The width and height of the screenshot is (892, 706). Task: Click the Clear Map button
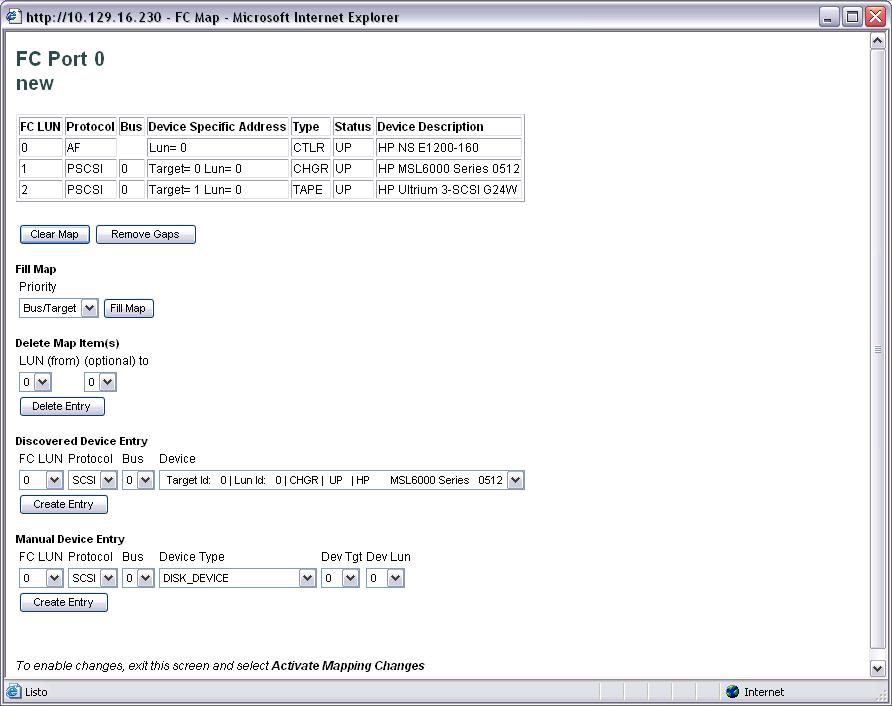click(55, 234)
